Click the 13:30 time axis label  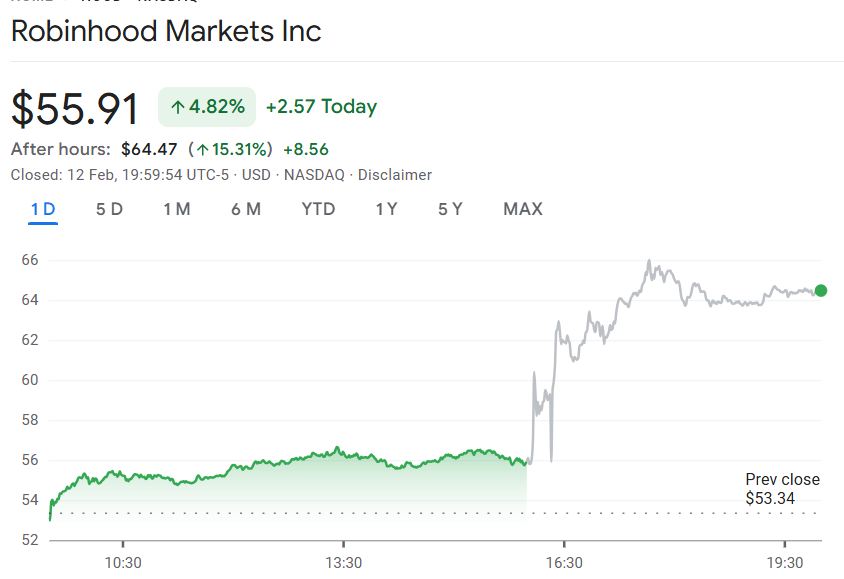tap(343, 563)
